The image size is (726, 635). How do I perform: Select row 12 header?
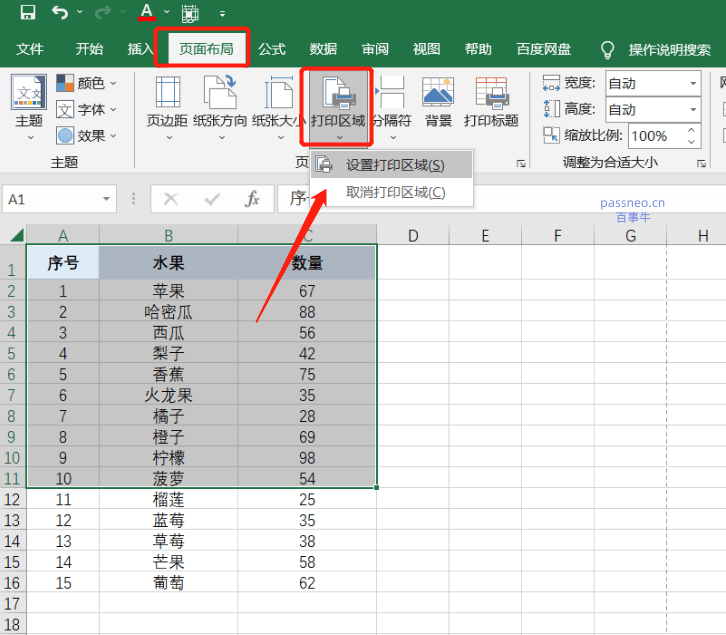pos(13,499)
